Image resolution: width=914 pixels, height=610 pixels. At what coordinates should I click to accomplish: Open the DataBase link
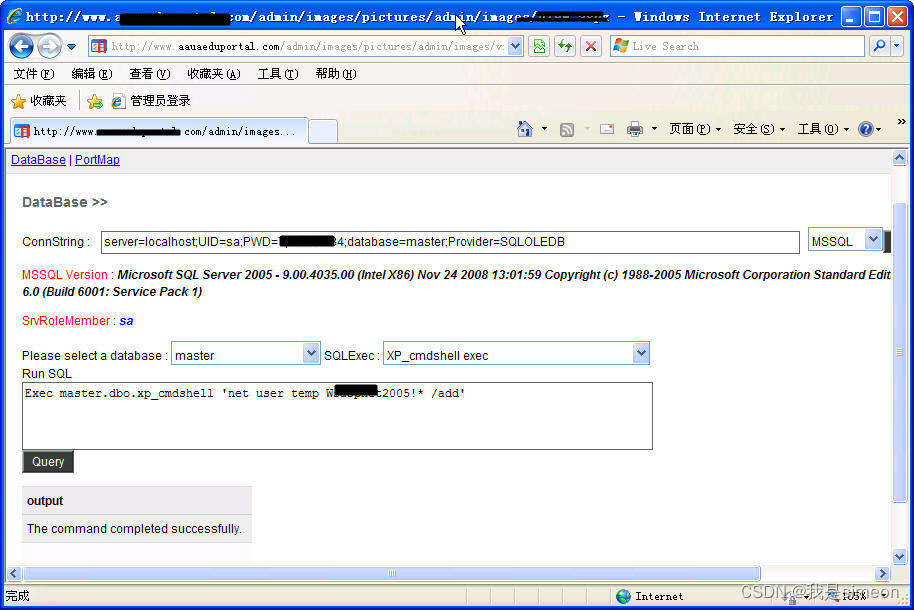click(x=38, y=160)
